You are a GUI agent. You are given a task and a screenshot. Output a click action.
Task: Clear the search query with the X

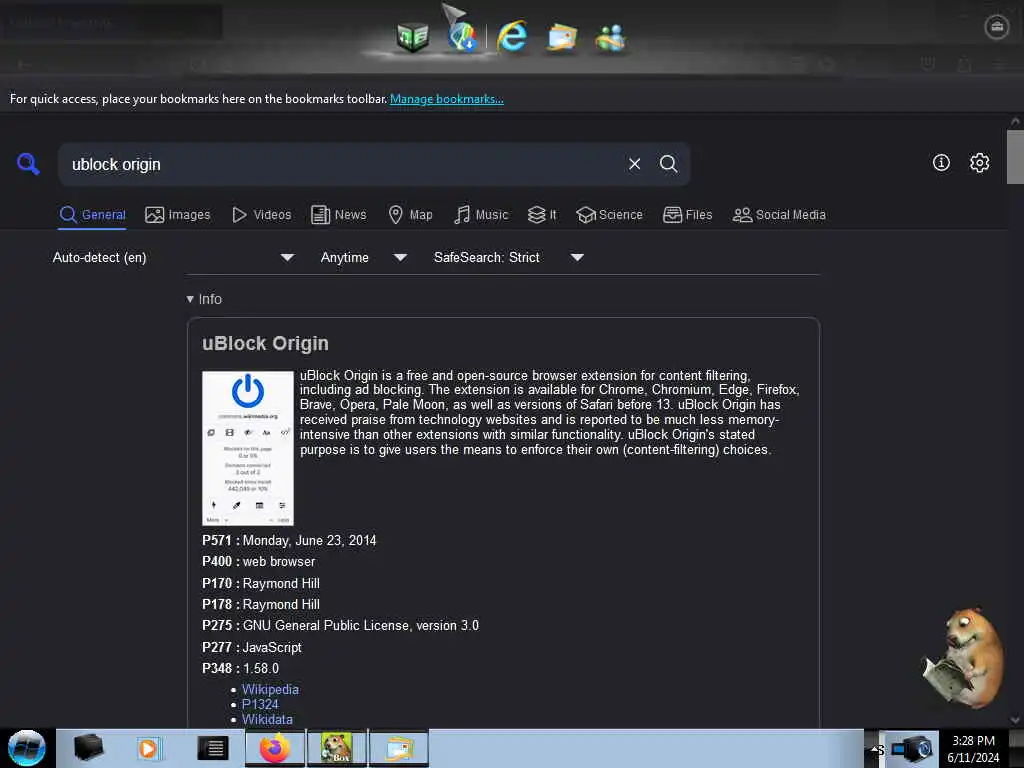[634, 164]
